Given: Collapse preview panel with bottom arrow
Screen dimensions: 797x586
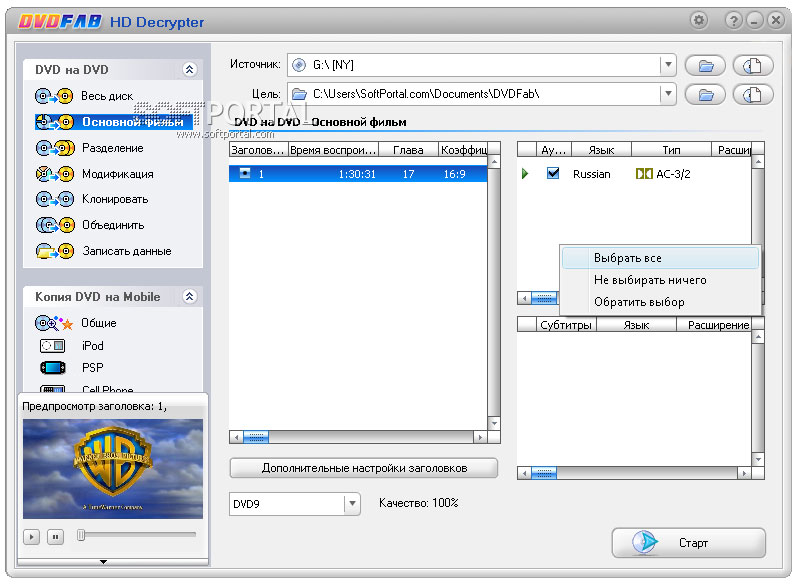Looking at the screenshot, I should (103, 562).
